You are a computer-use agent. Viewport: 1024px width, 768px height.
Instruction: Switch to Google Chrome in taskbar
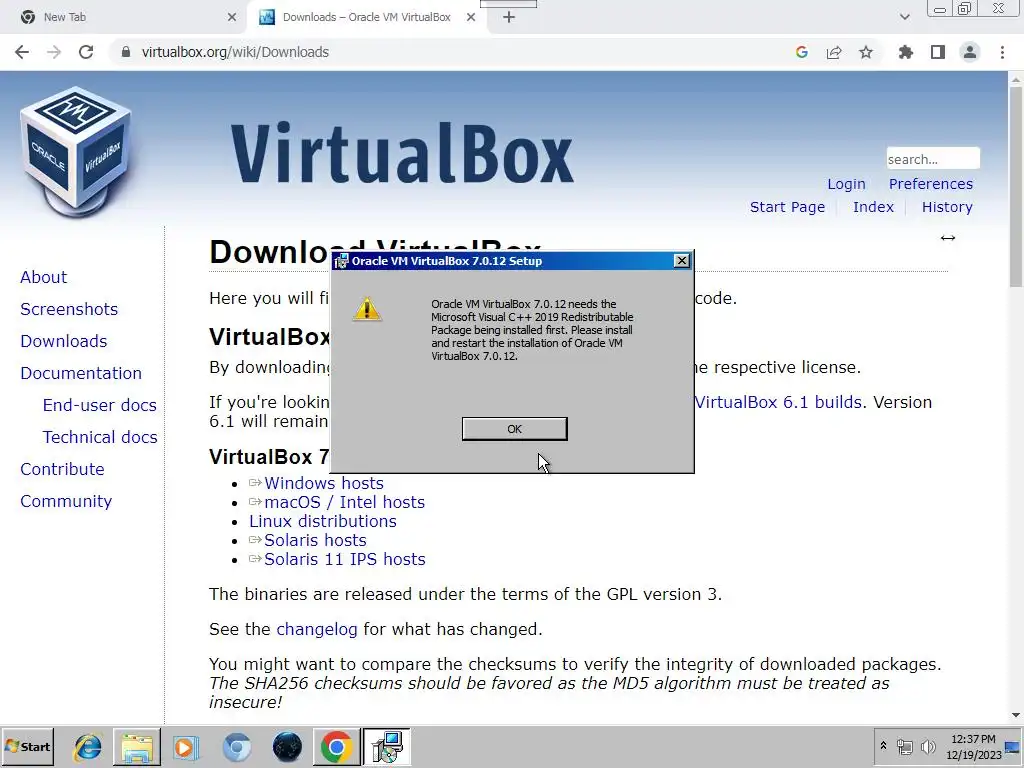tap(336, 746)
